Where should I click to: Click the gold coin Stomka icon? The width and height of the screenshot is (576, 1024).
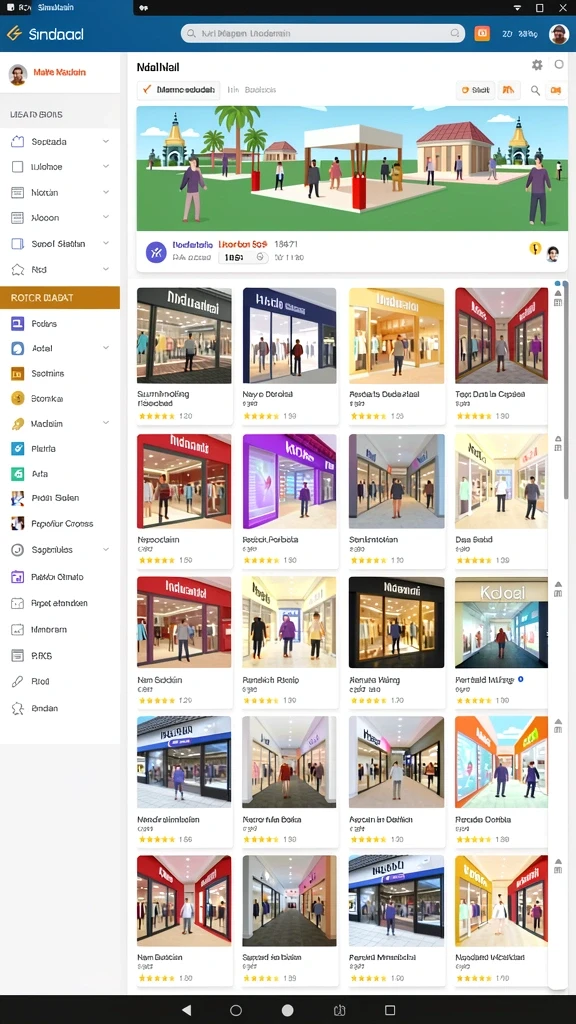coord(18,398)
